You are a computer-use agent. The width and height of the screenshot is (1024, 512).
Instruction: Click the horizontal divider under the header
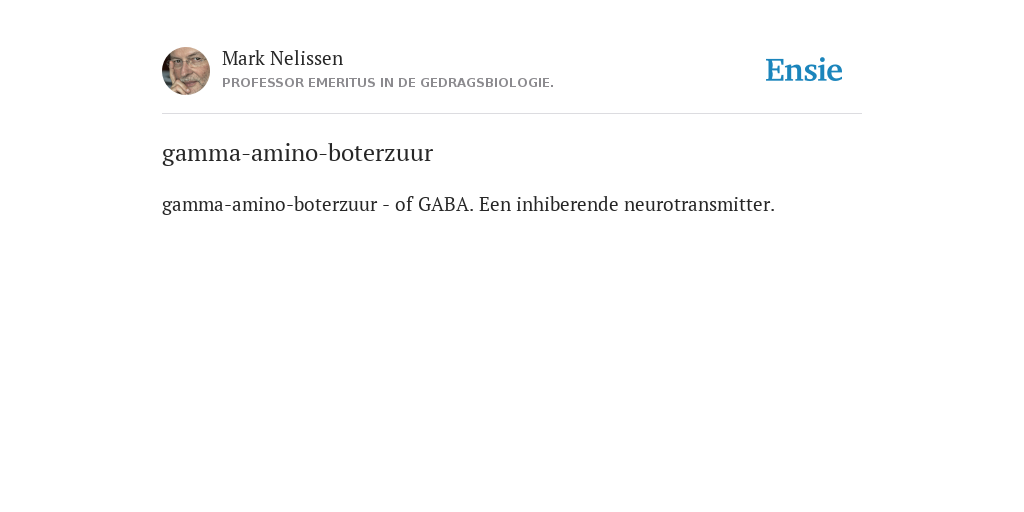pyautogui.click(x=512, y=114)
